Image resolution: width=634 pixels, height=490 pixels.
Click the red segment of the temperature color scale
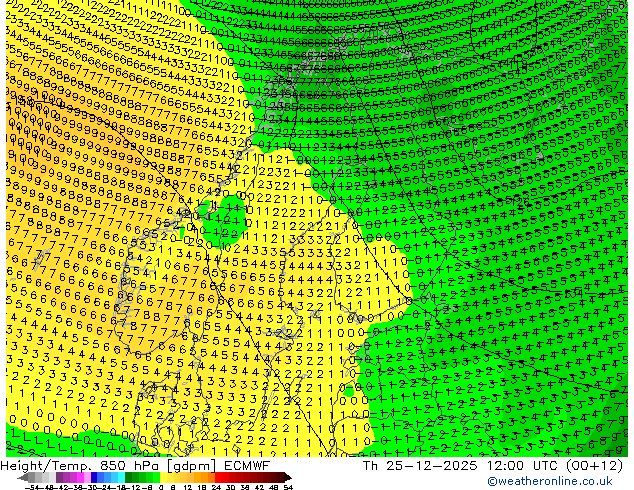pyautogui.click(x=218, y=478)
